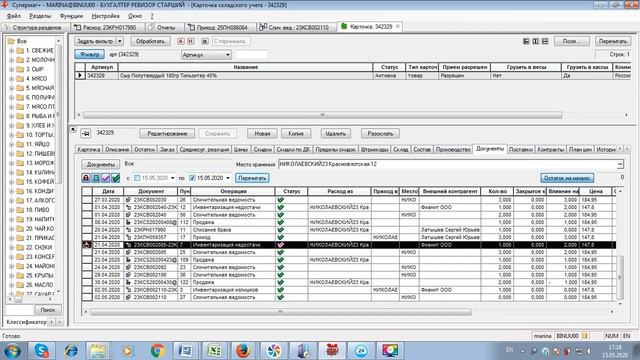This screenshot has width=640, height=360.
Task: Toggle the 'с' start date checkbox
Action: pyautogui.click(x=137, y=178)
